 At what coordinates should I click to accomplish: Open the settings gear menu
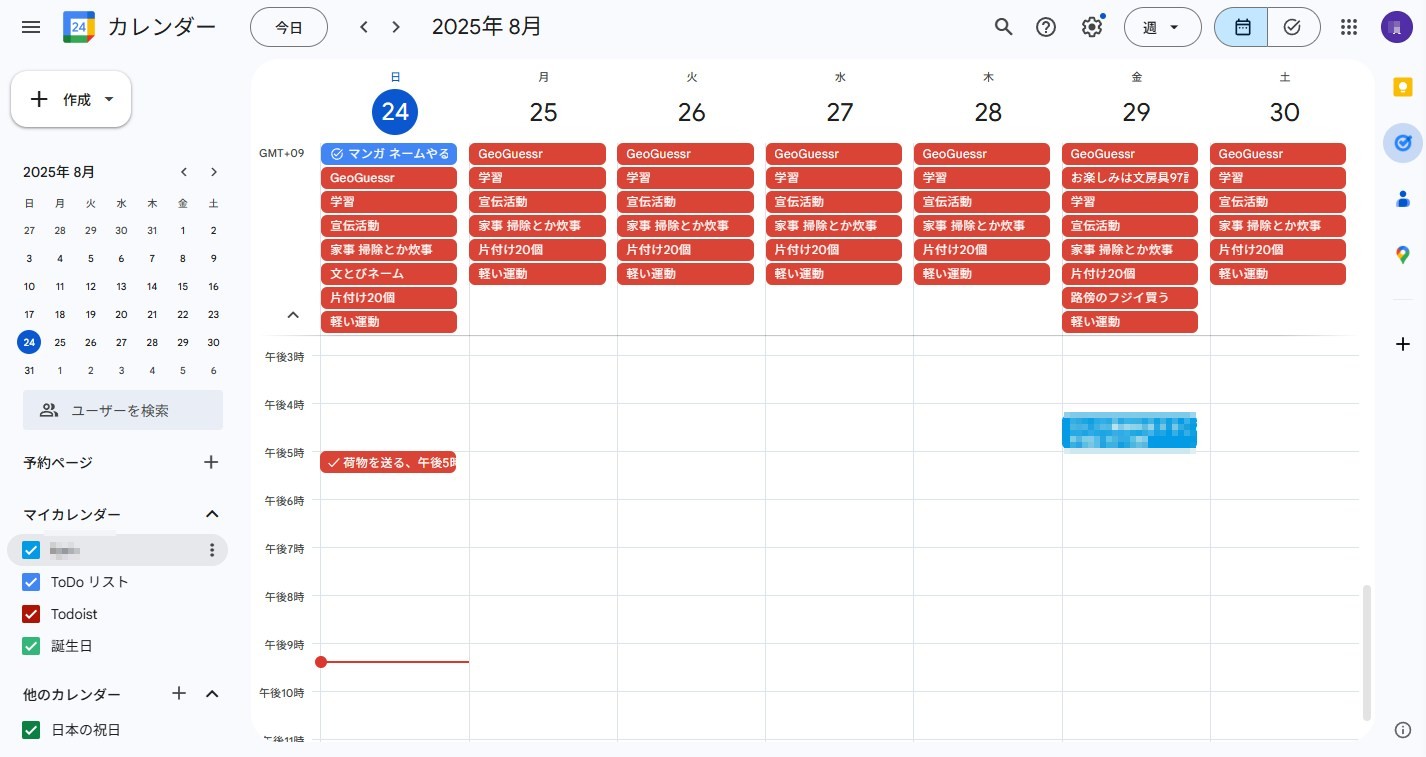coord(1092,27)
